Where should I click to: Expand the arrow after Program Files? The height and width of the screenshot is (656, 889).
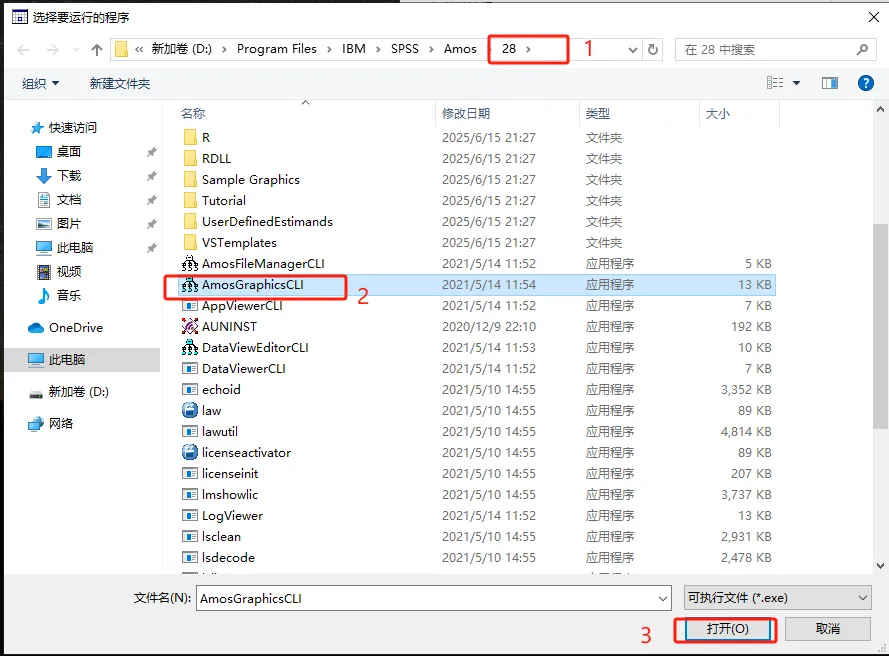(329, 49)
